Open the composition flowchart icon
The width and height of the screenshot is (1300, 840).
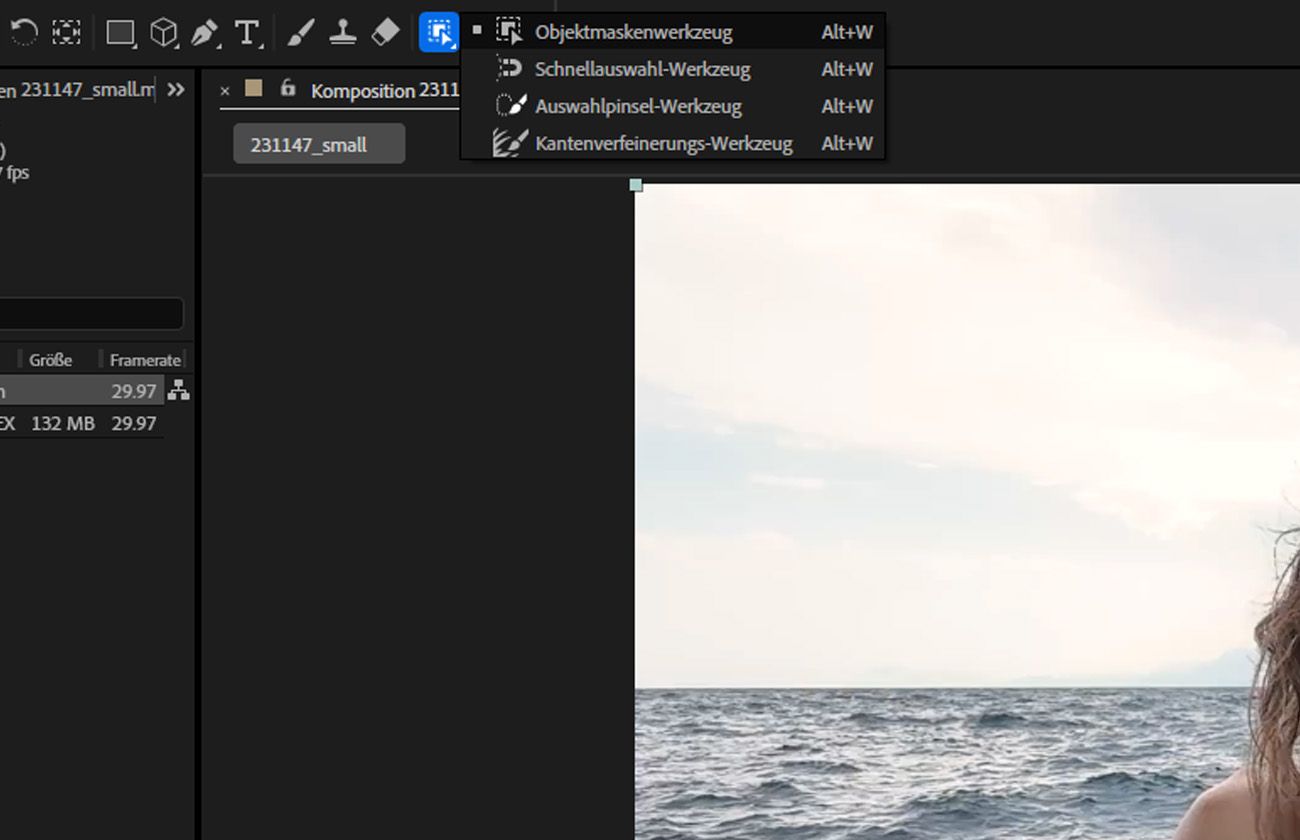(x=179, y=391)
